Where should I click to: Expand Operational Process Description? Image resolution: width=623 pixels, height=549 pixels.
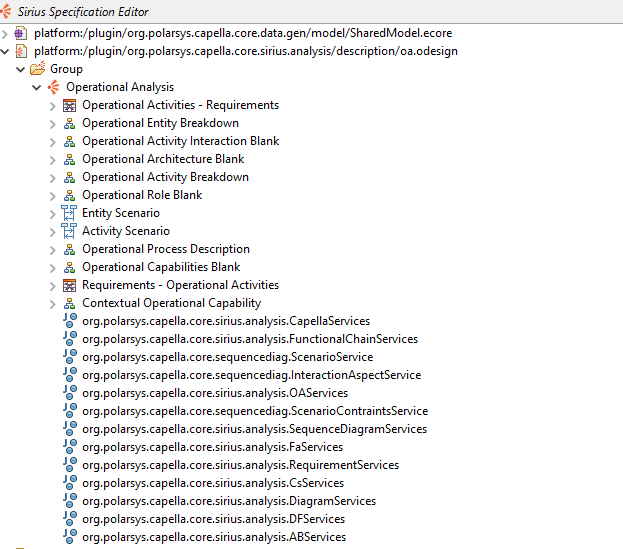[52, 250]
